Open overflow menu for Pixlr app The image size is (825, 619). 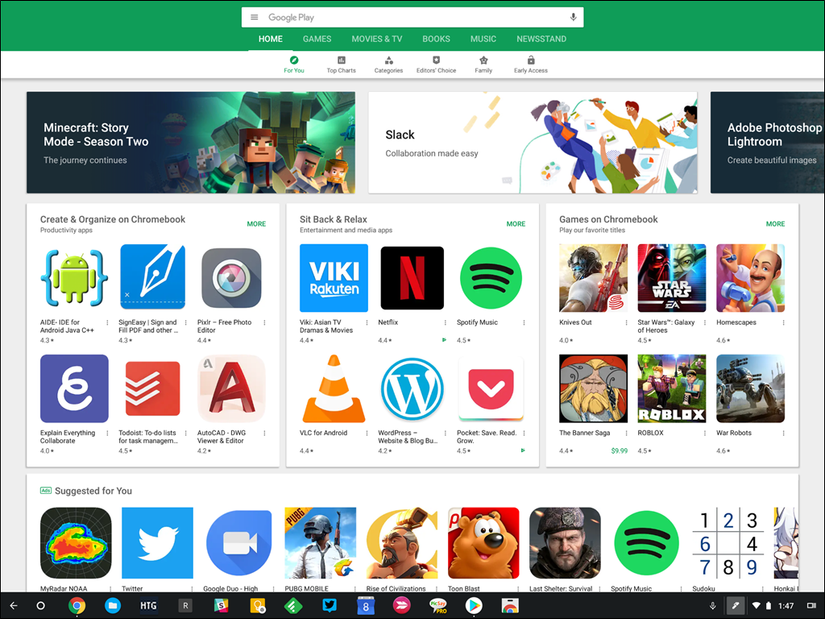(x=264, y=323)
